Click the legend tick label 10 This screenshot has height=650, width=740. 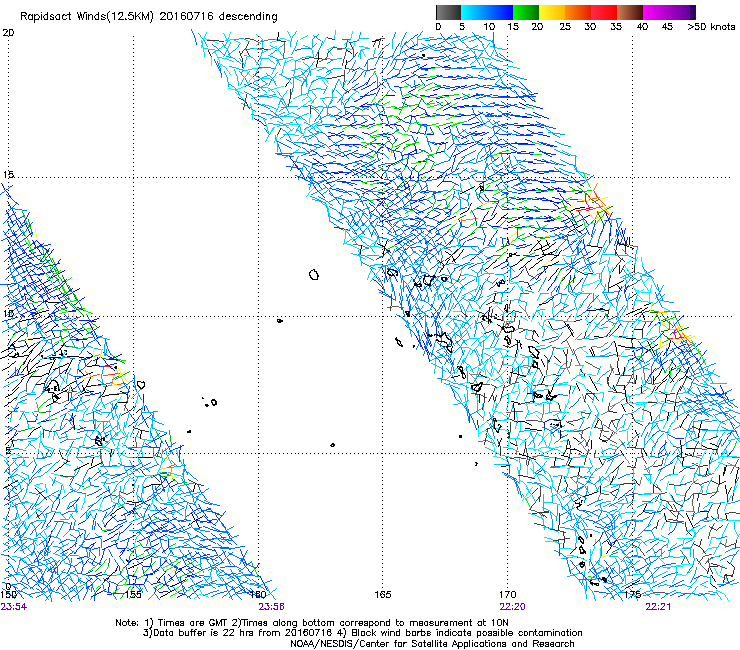(489, 27)
